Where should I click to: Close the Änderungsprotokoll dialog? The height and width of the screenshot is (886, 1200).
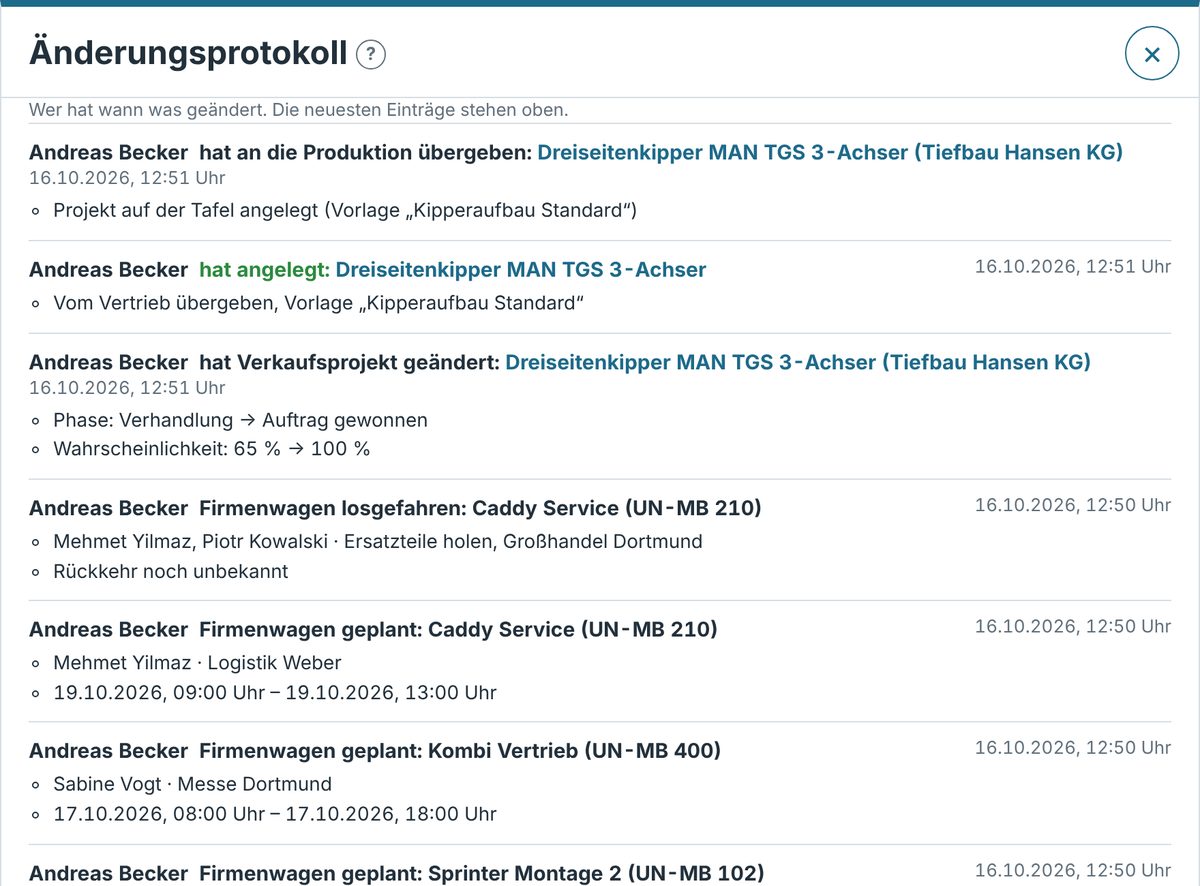pyautogui.click(x=1152, y=54)
